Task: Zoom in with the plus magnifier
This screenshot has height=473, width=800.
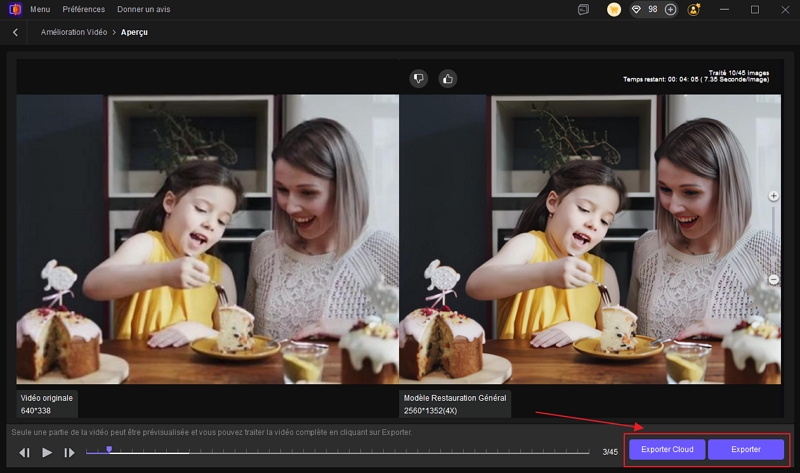Action: pos(773,197)
